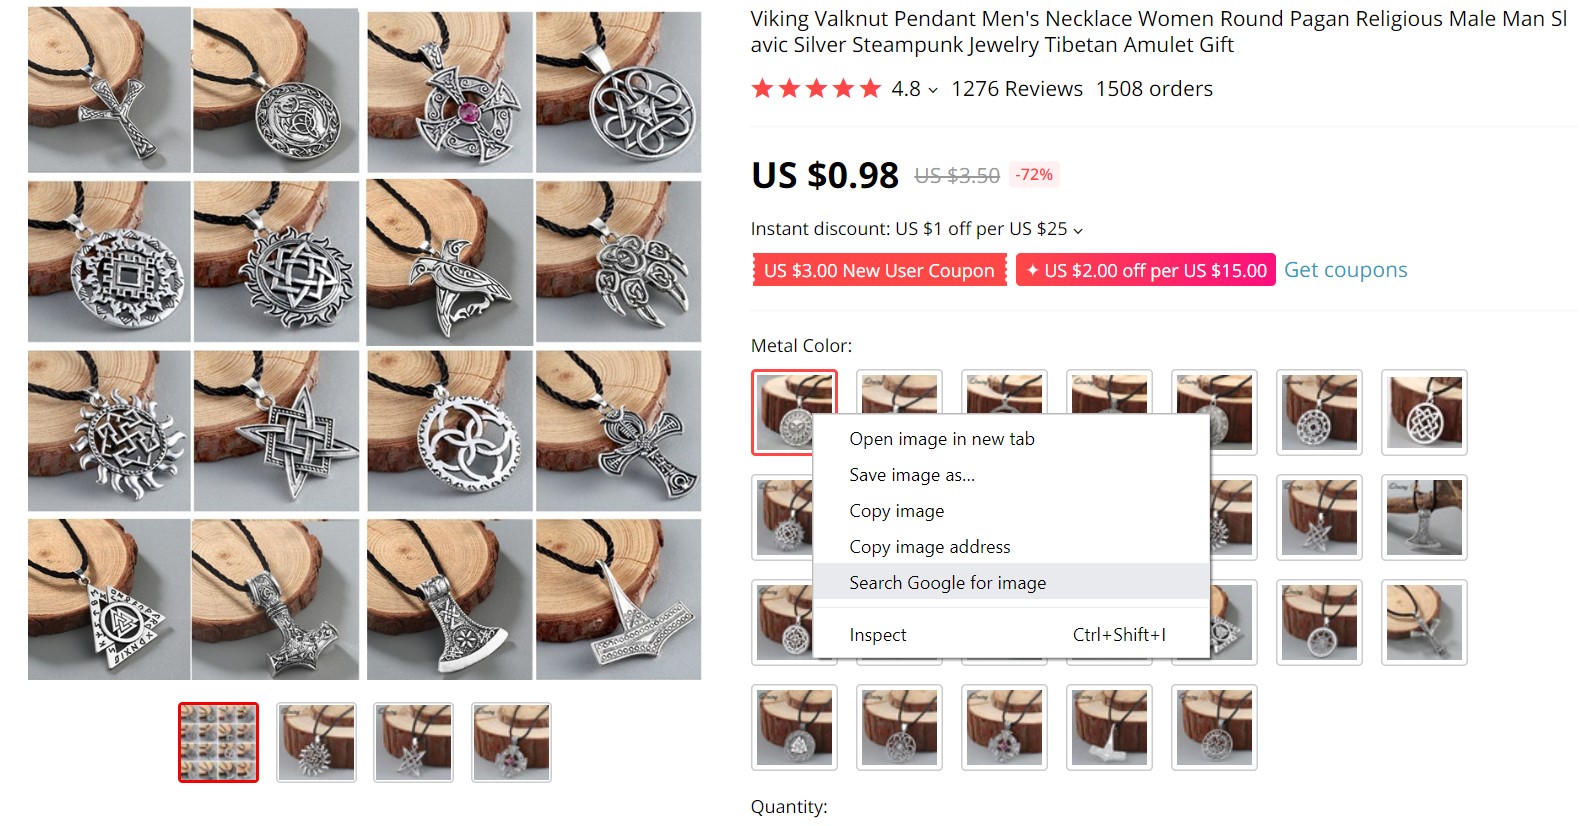Viewport: 1588px width, 826px height.
Task: Expand rating breakdown chevron beside 4.8
Action: point(933,90)
